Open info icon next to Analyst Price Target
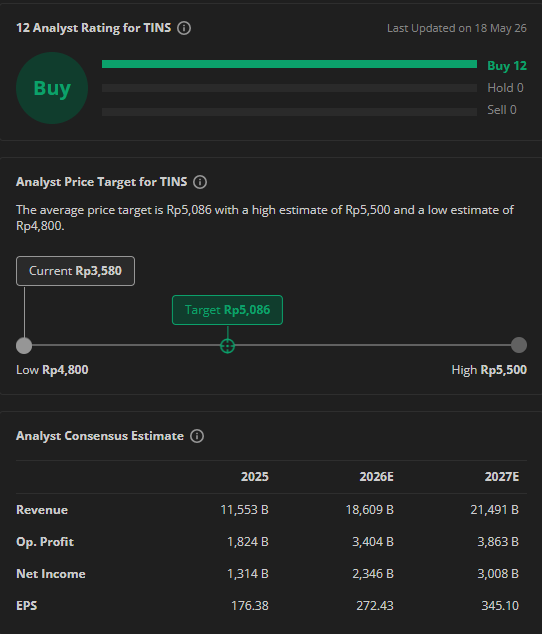542x634 pixels. point(200,182)
